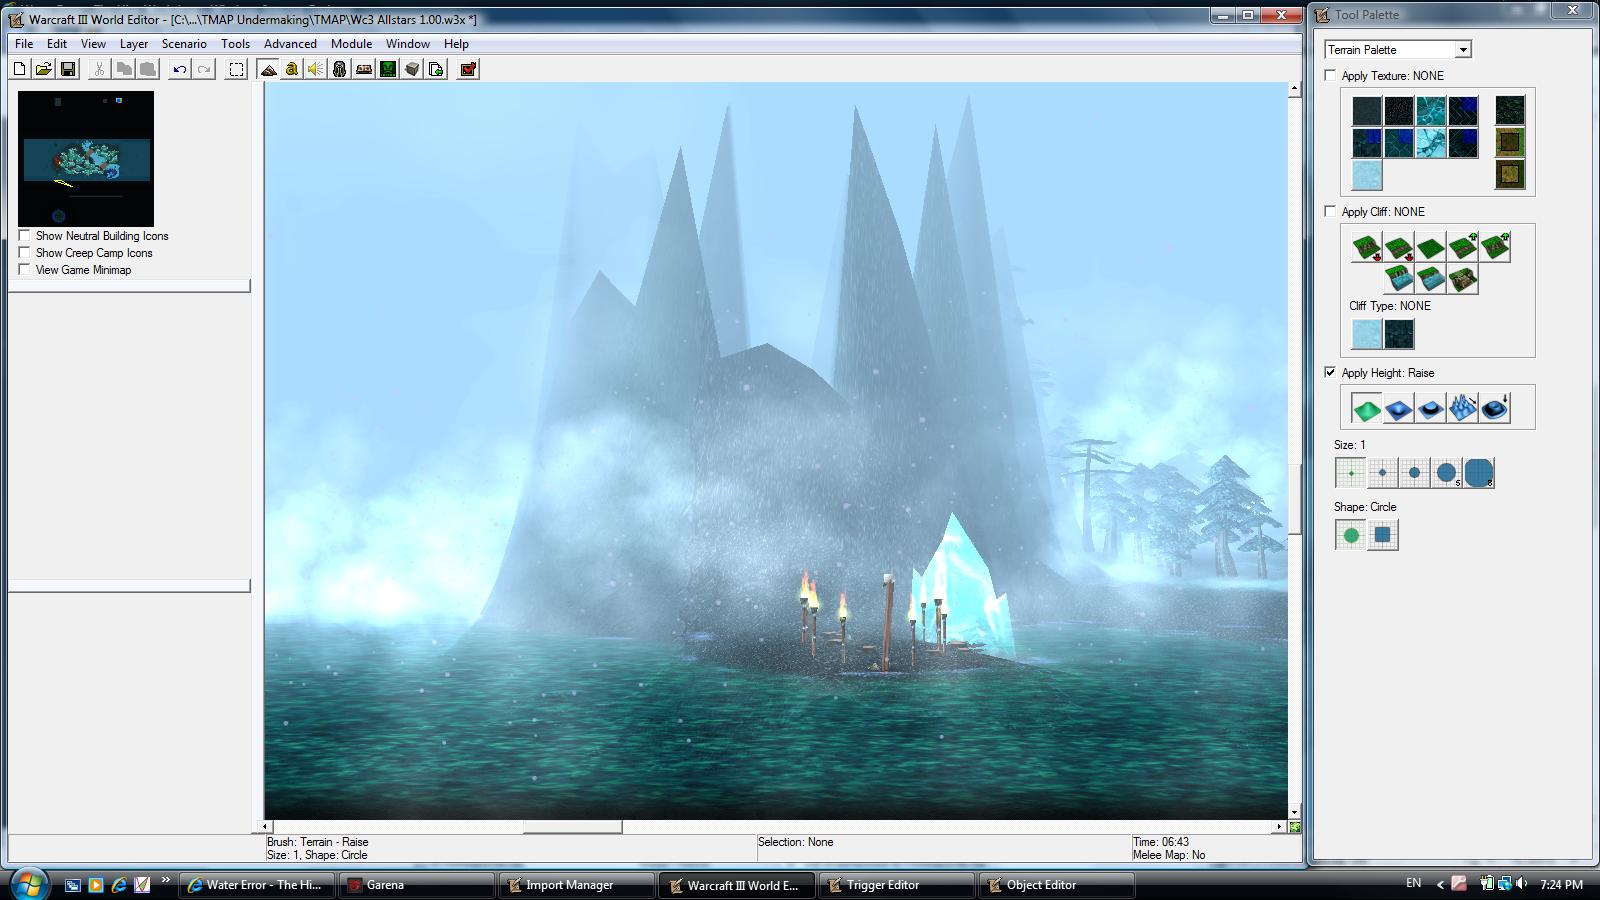Open the Advanced menu

[x=290, y=44]
